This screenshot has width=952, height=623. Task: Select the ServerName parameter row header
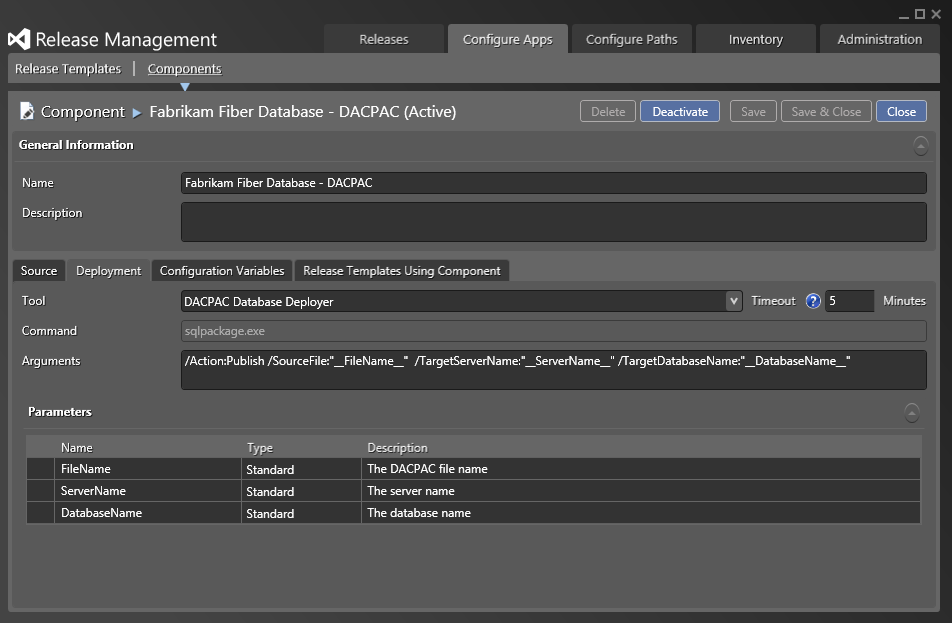(41, 491)
